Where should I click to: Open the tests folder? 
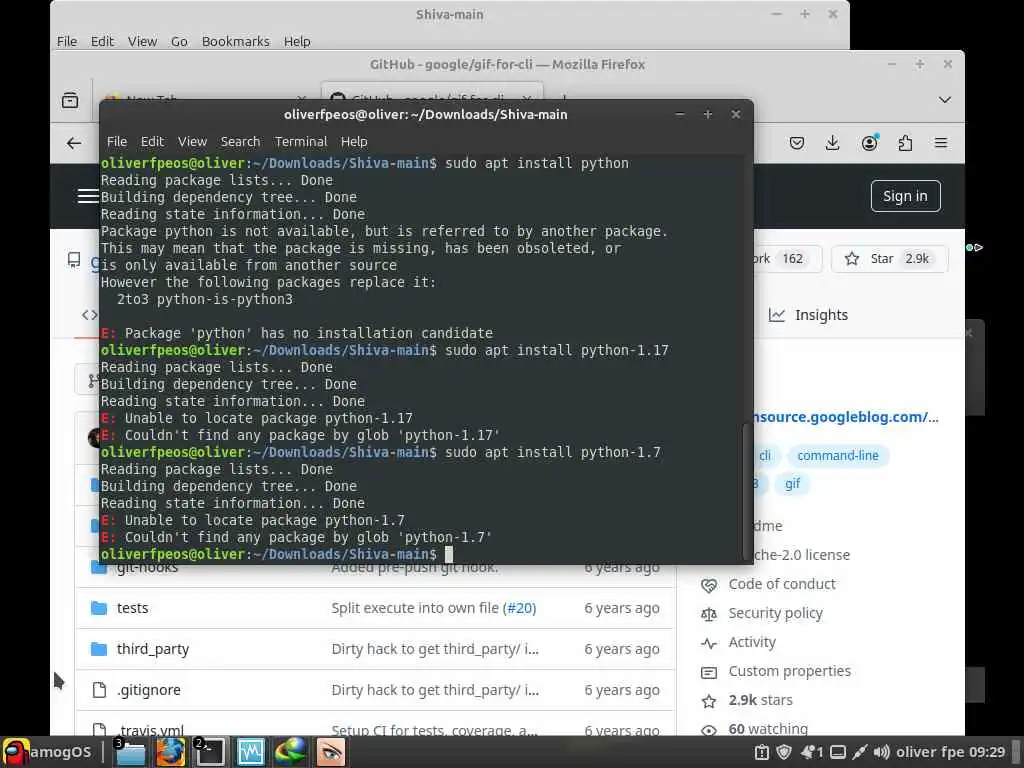point(133,608)
